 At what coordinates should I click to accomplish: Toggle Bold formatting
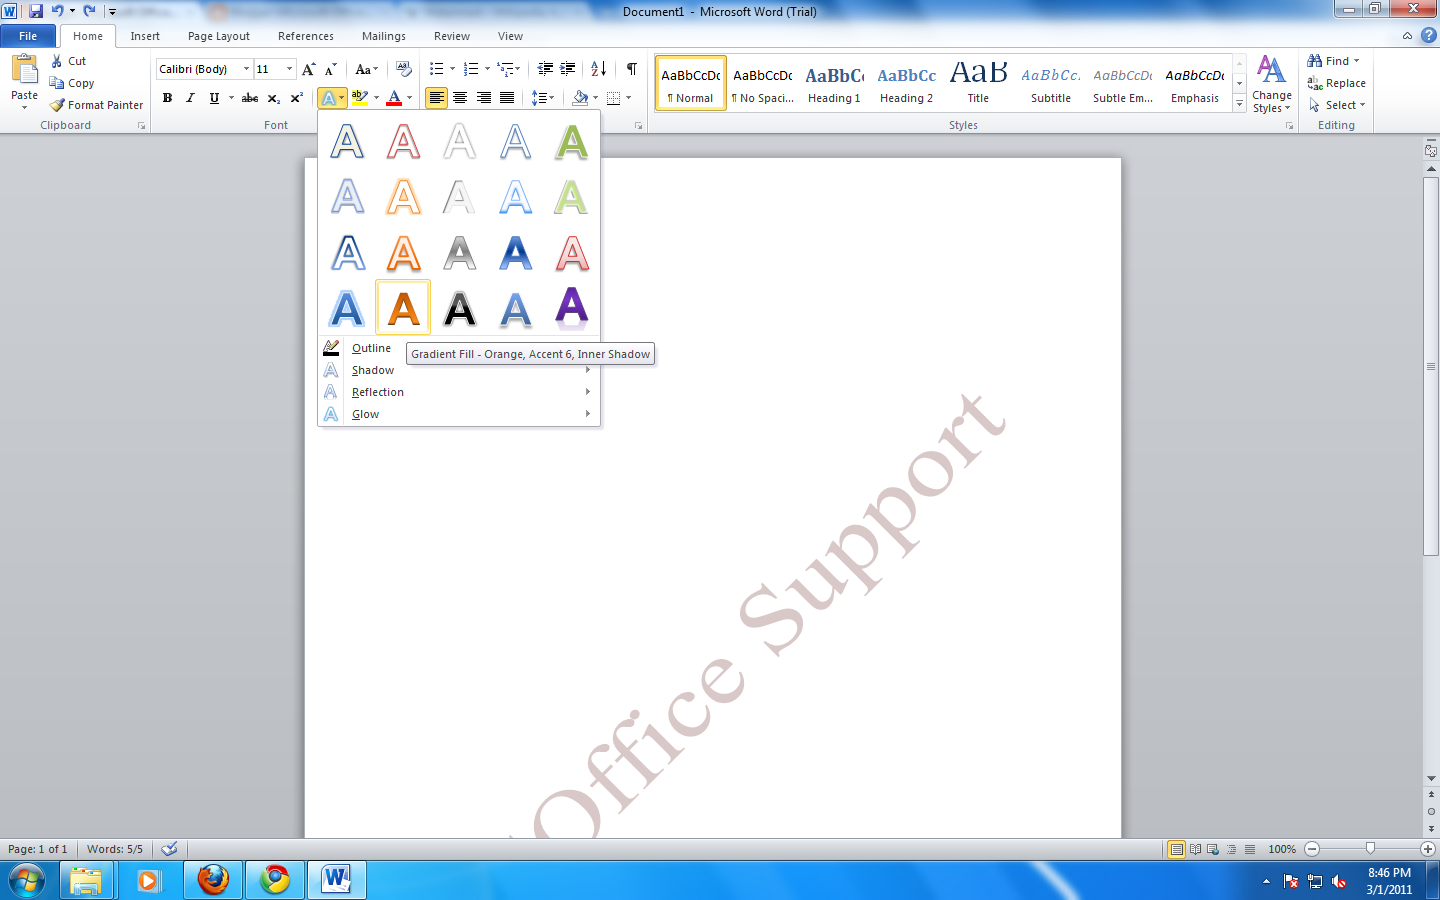(167, 98)
